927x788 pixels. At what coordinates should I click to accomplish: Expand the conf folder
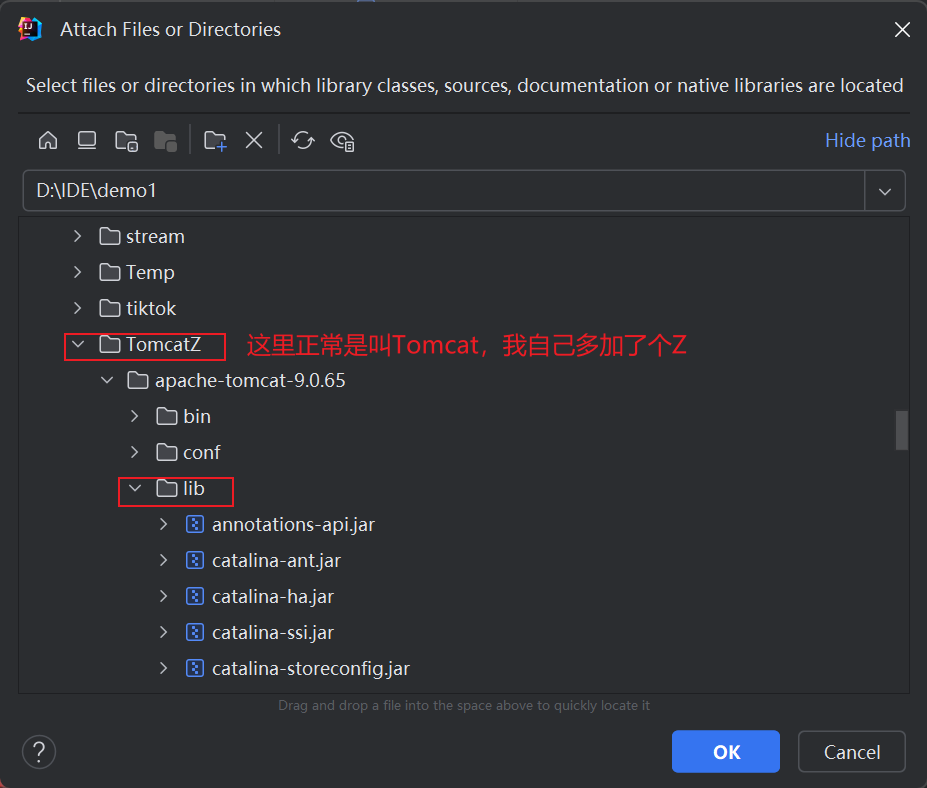[135, 453]
